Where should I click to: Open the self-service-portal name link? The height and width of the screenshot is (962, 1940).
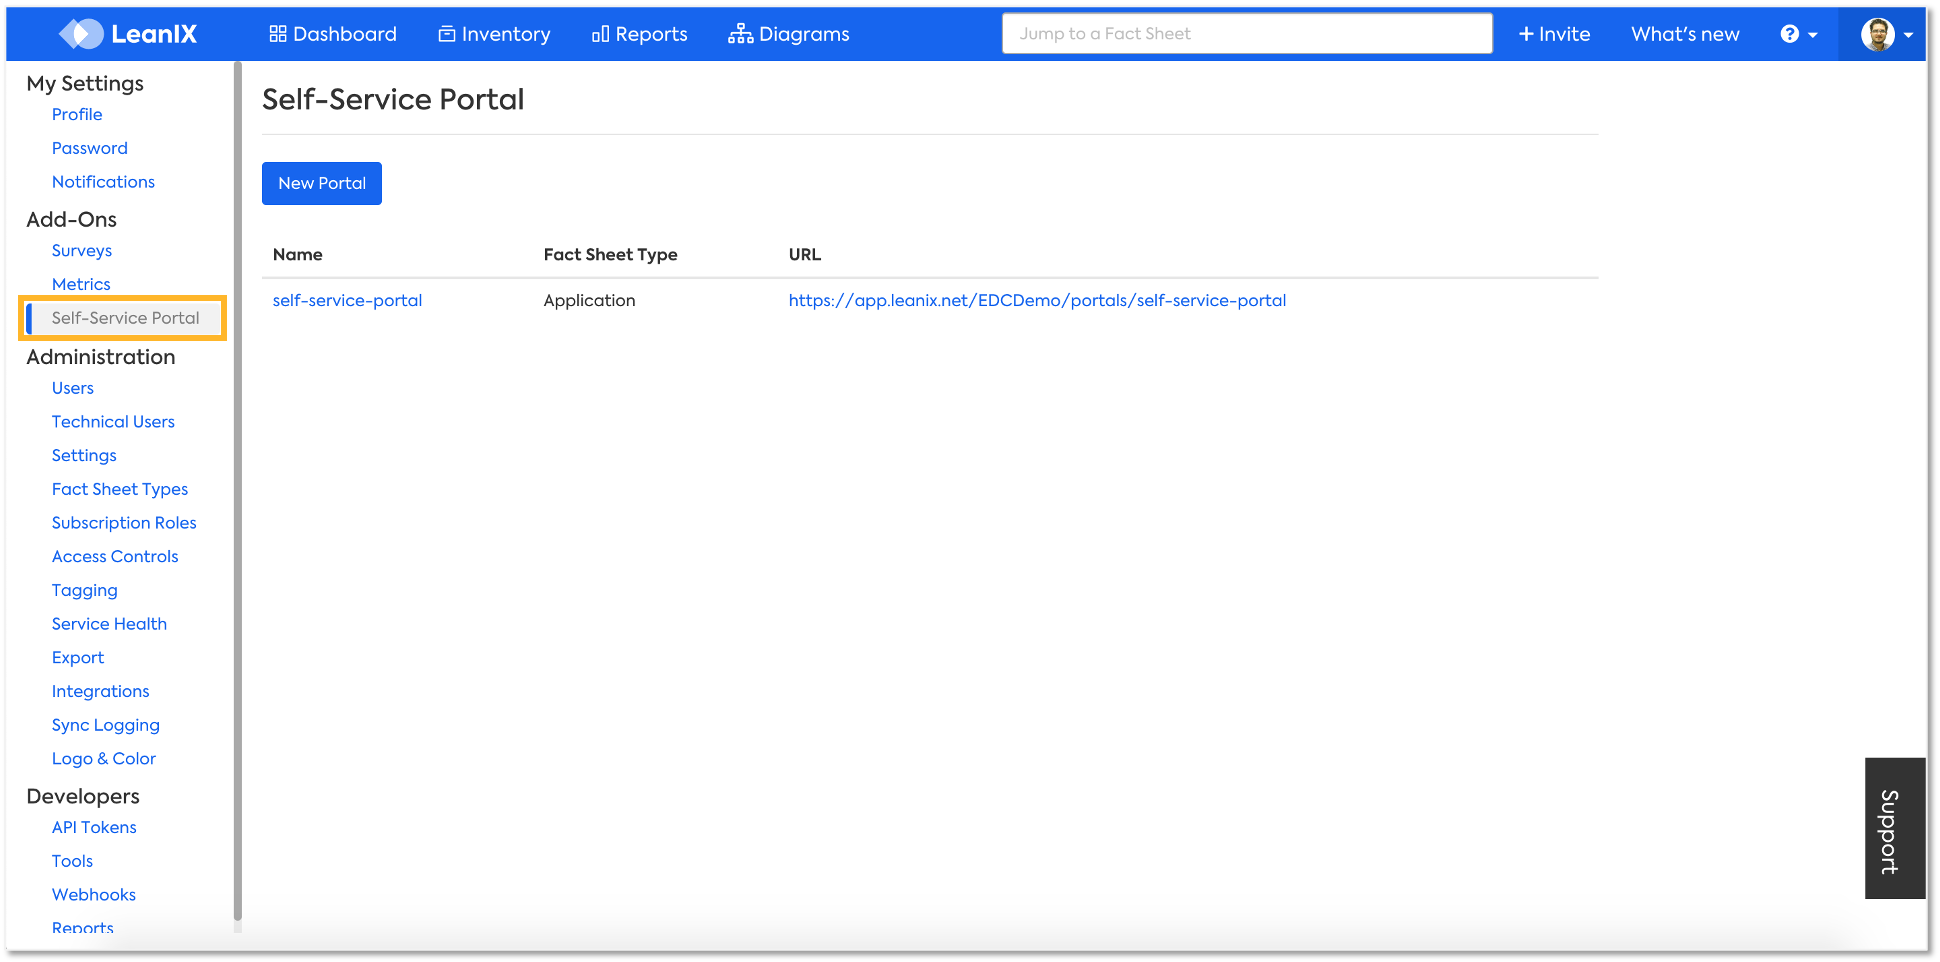point(347,300)
